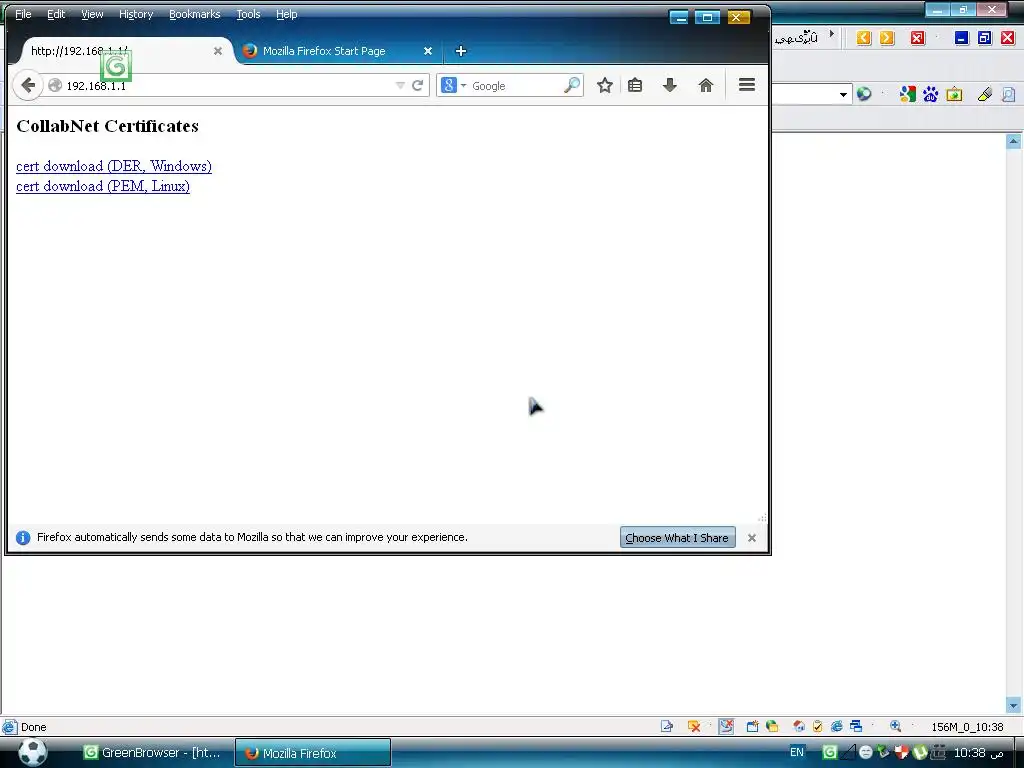Open GreenBrowser search box dropdown arrow
Image resolution: width=1024 pixels, height=768 pixels.
click(x=843, y=95)
